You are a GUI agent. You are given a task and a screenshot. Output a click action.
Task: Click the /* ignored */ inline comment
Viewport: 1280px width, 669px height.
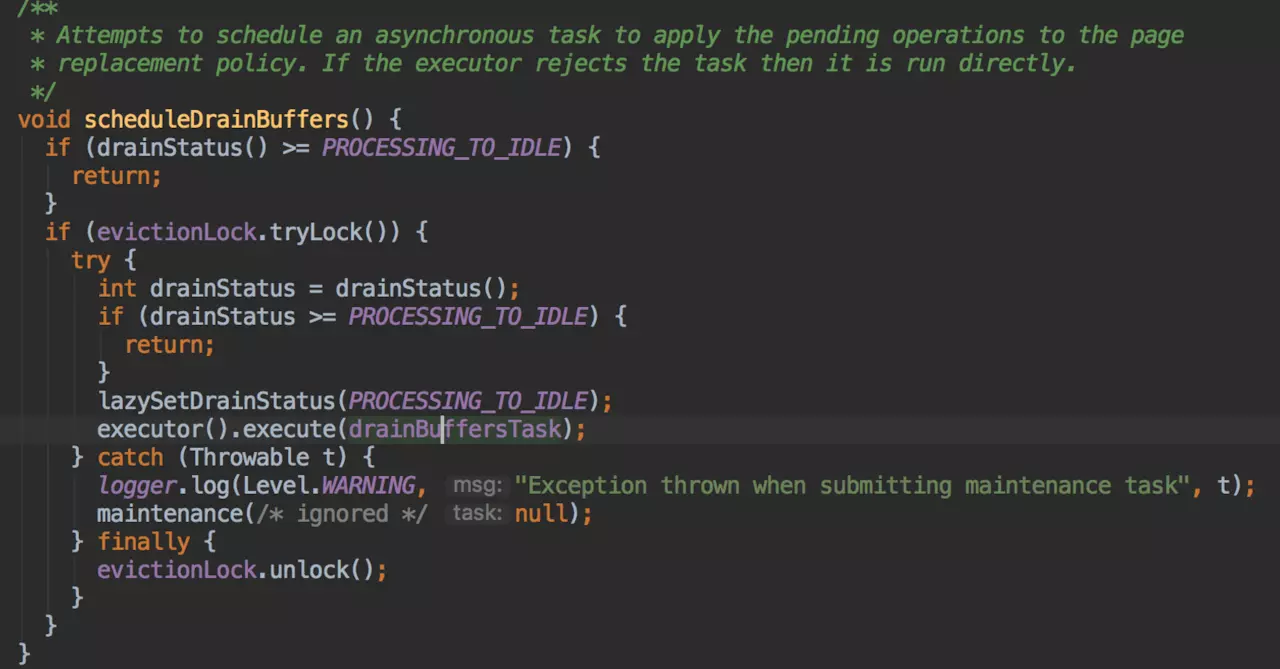tap(342, 514)
